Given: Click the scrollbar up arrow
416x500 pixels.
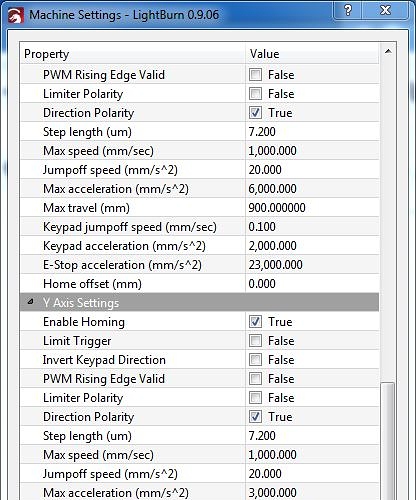Looking at the screenshot, I should (x=388, y=51).
